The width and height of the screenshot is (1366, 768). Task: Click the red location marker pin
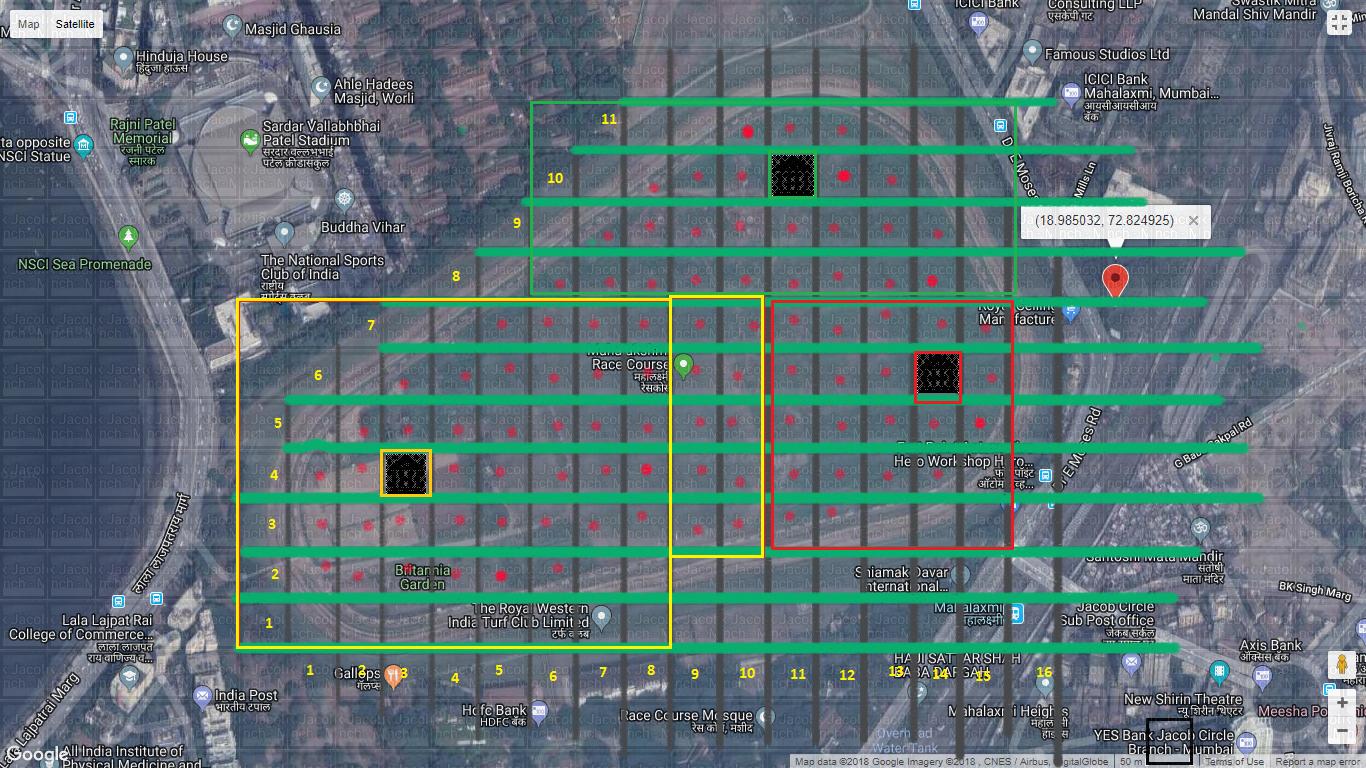tap(1115, 280)
